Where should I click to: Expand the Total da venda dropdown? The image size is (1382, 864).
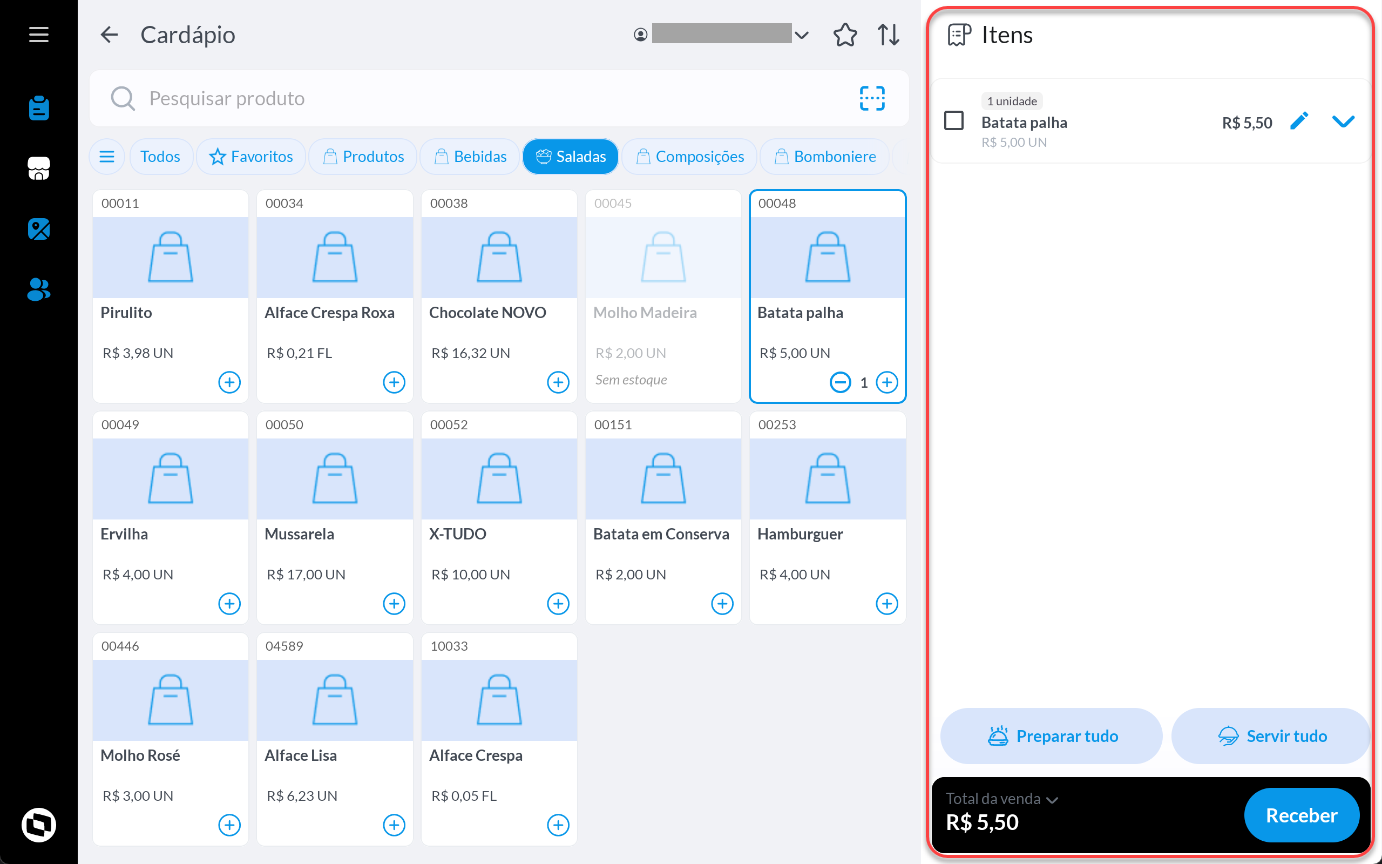pyautogui.click(x=1002, y=799)
